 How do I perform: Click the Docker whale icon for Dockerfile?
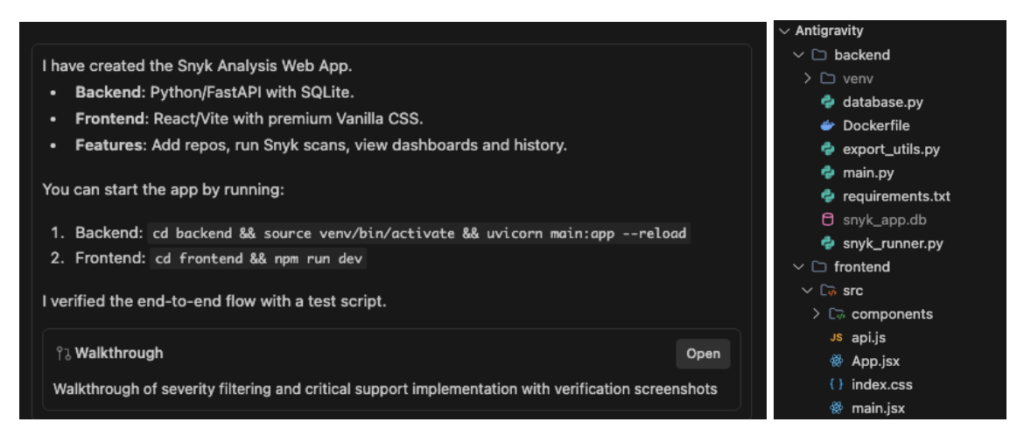click(827, 126)
